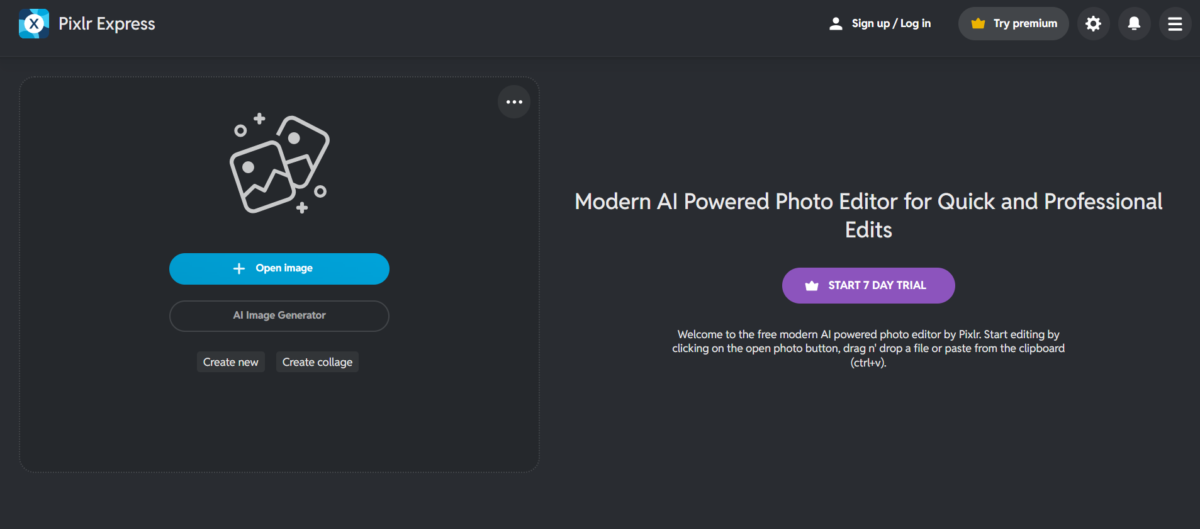
Task: Open the settings gear menu
Action: [x=1093, y=23]
